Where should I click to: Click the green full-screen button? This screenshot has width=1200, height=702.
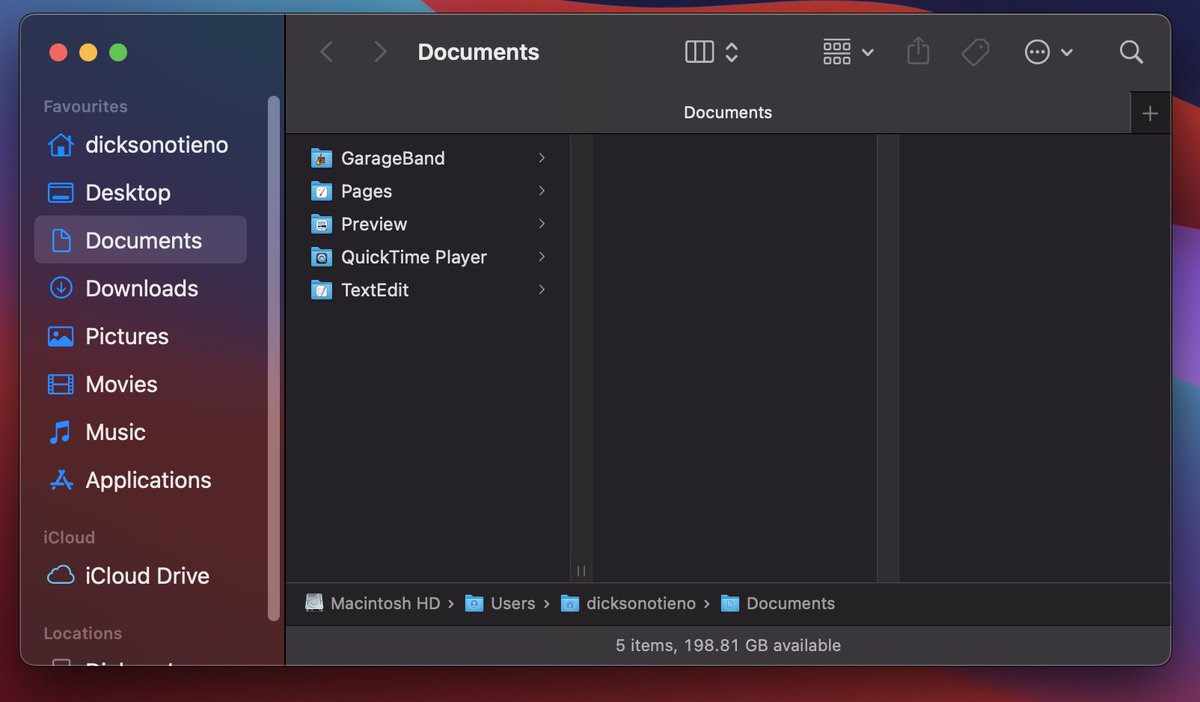118,52
